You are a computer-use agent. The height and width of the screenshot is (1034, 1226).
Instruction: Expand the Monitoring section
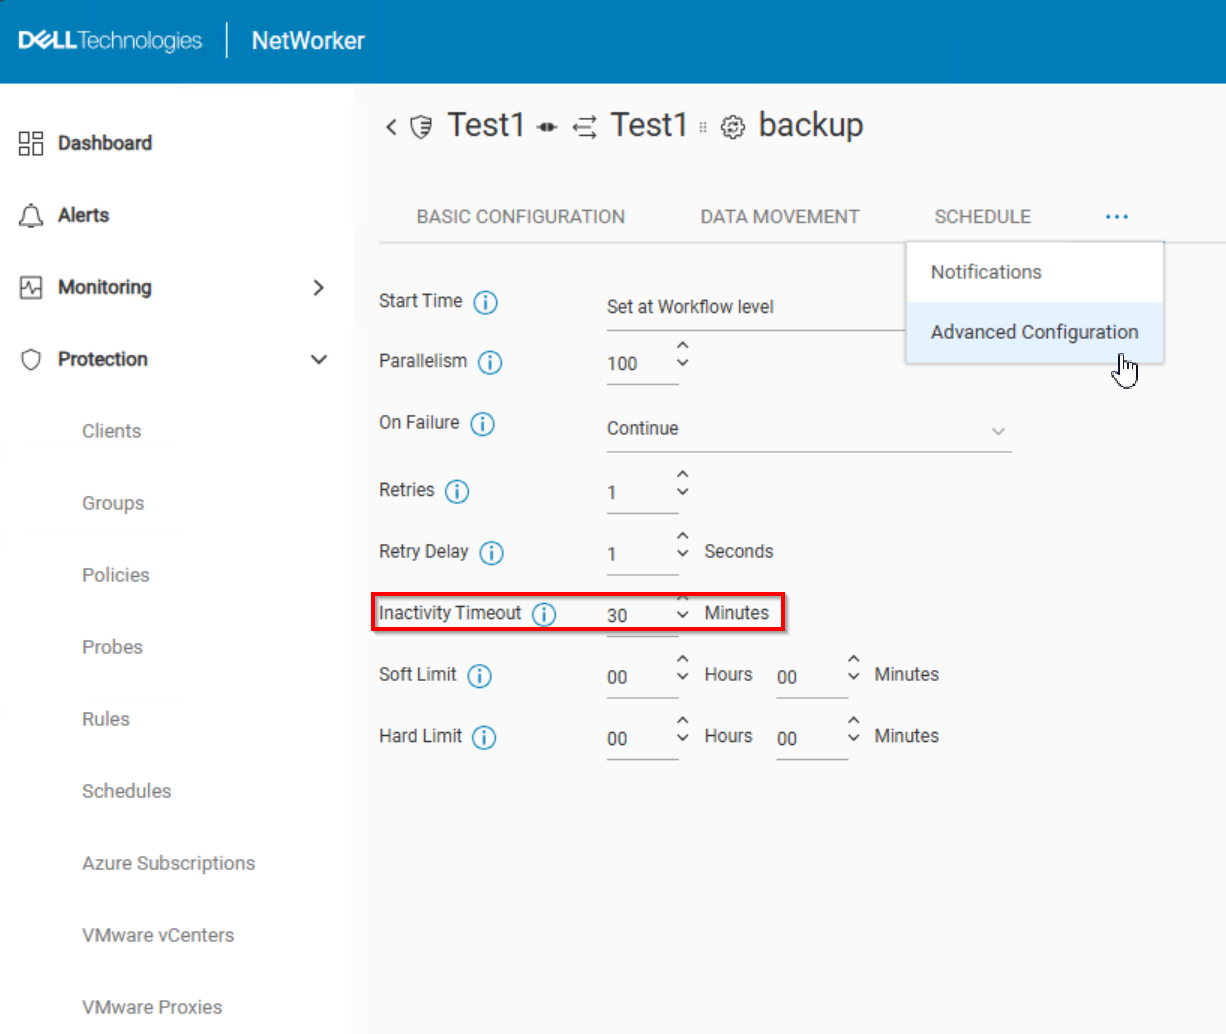(318, 287)
